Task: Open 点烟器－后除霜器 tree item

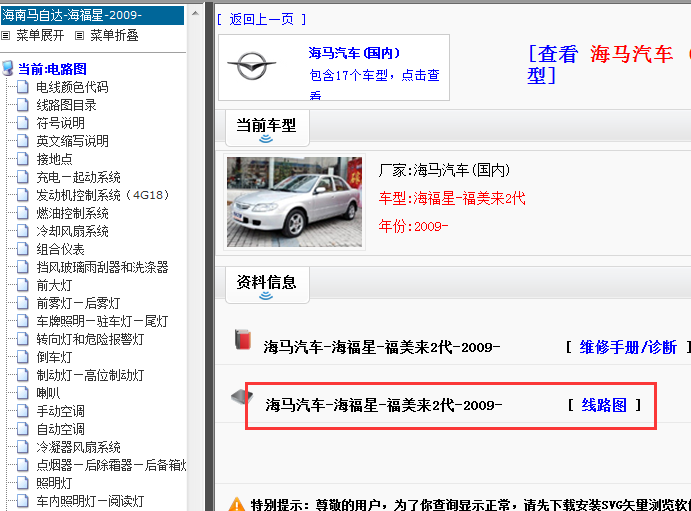Action: (111, 465)
